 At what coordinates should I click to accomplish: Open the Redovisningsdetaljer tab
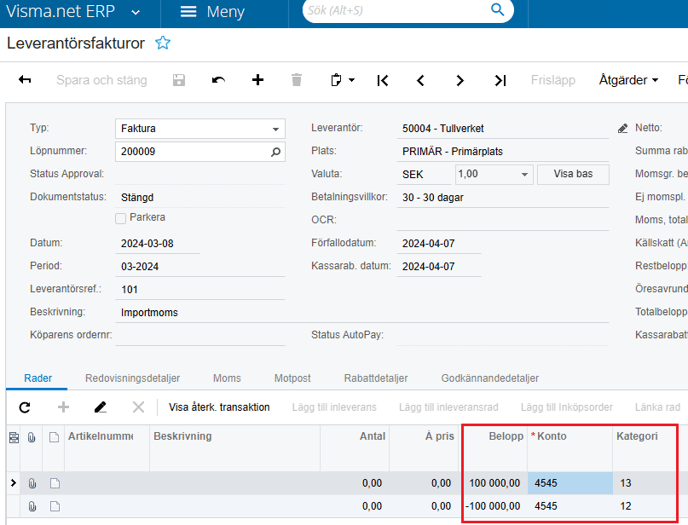(x=133, y=378)
